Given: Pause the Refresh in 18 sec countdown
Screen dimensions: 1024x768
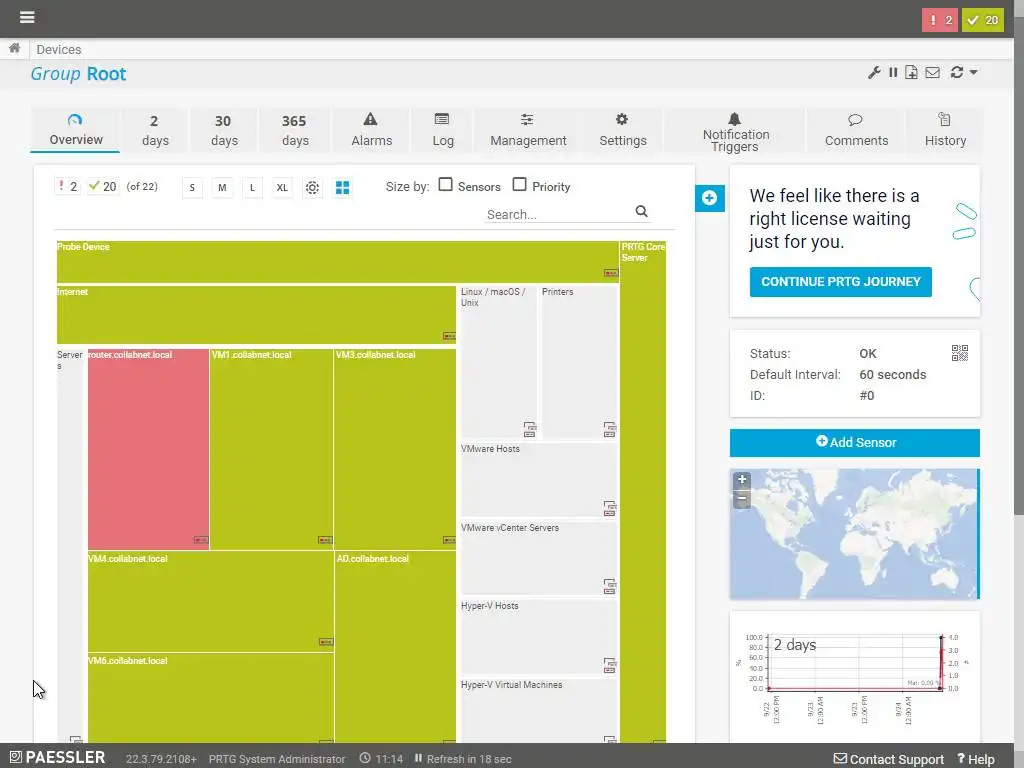Looking at the screenshot, I should click(463, 759).
